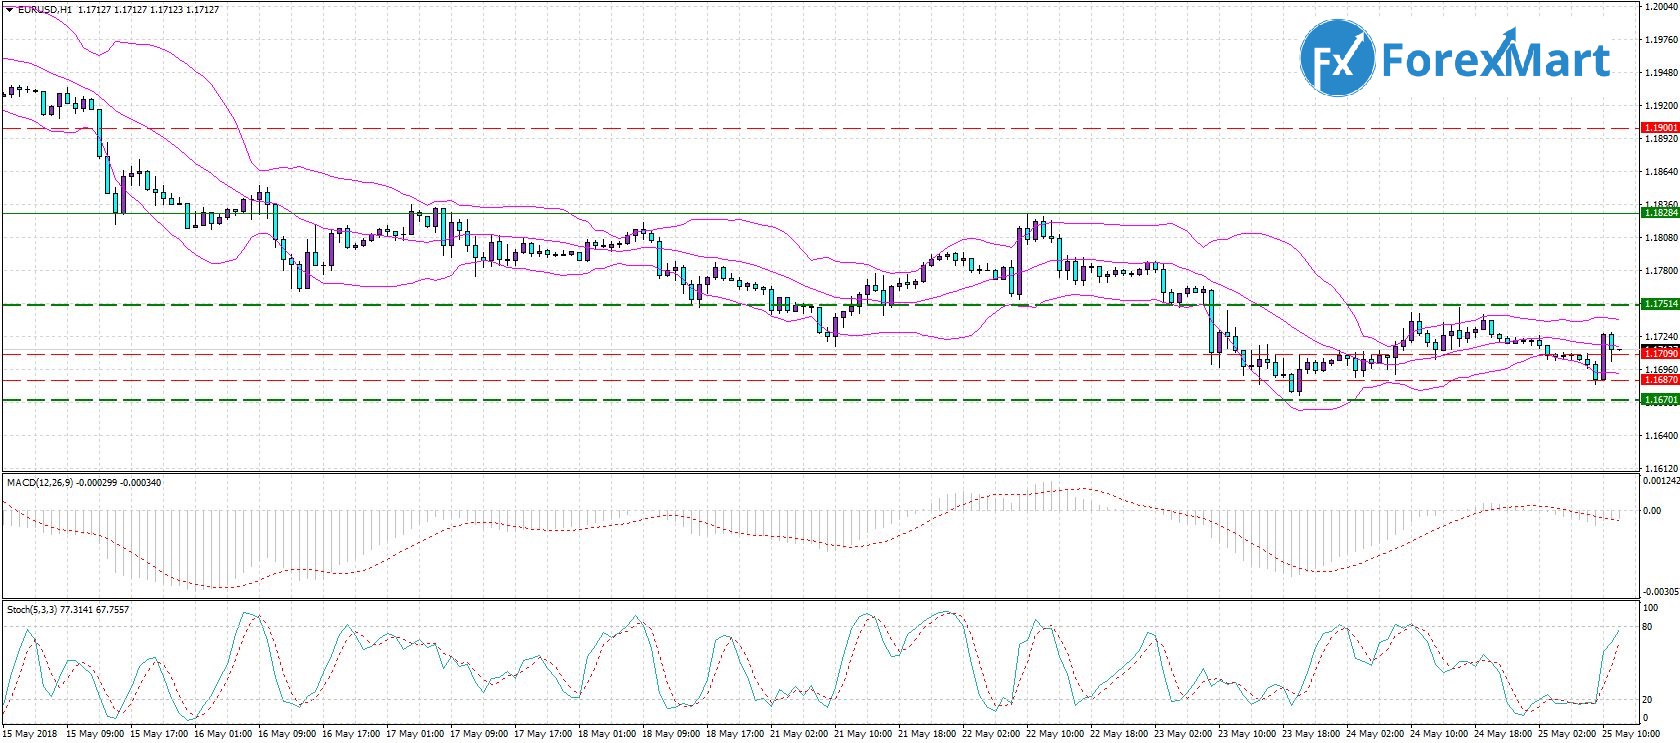
Task: Click the 1.16400 price scale value
Action: pyautogui.click(x=1659, y=436)
